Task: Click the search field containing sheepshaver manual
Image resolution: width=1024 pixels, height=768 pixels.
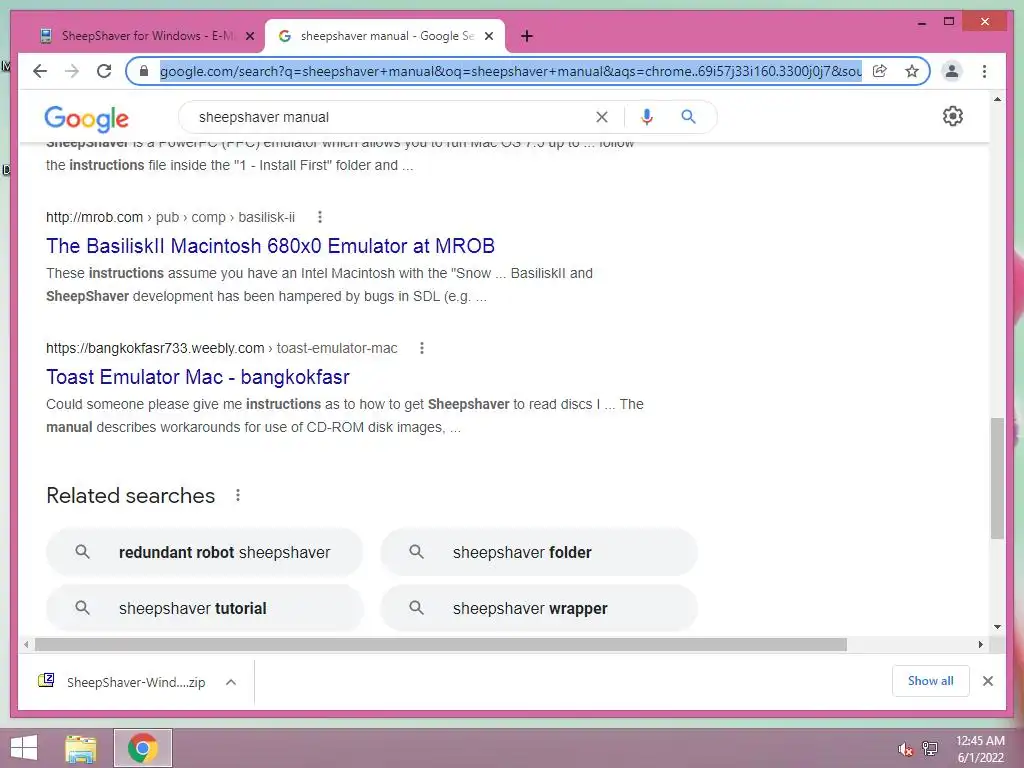Action: tap(392, 117)
